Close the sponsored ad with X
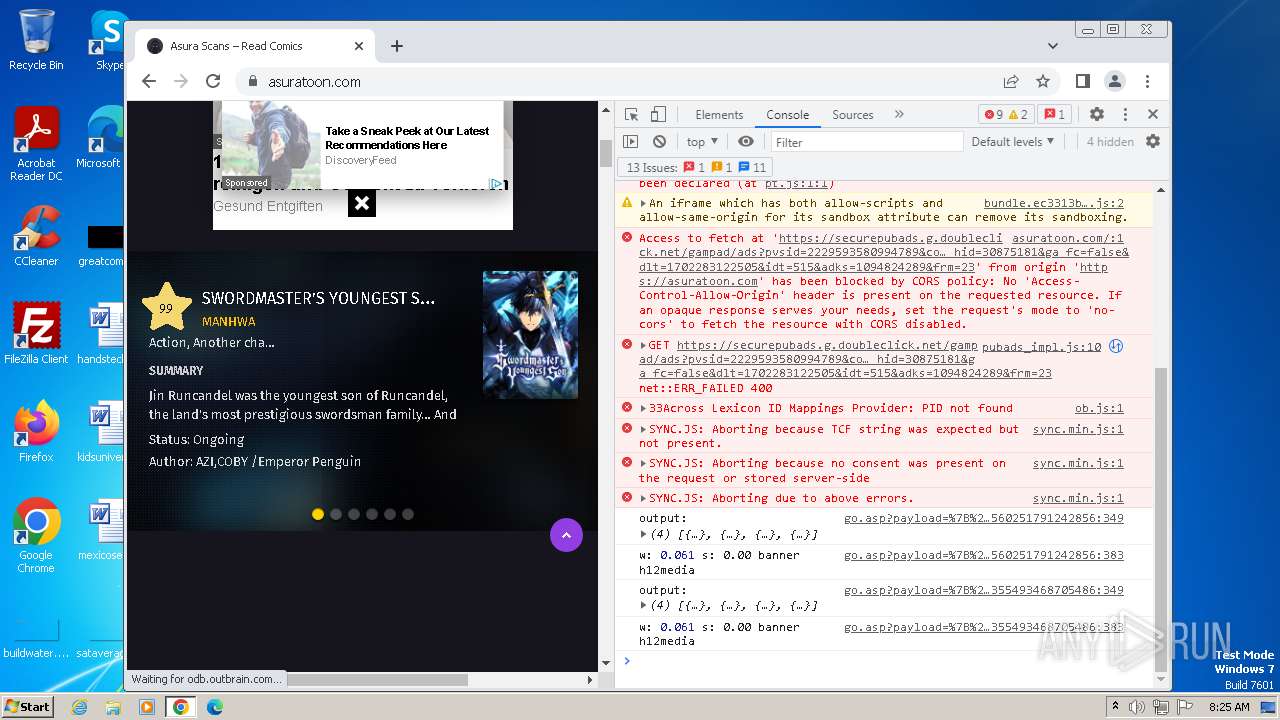The image size is (1280, 720). pos(362,204)
